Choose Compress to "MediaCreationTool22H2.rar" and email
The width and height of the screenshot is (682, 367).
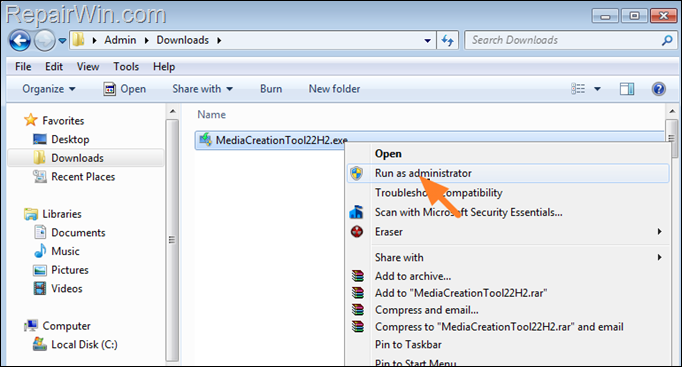(499, 327)
